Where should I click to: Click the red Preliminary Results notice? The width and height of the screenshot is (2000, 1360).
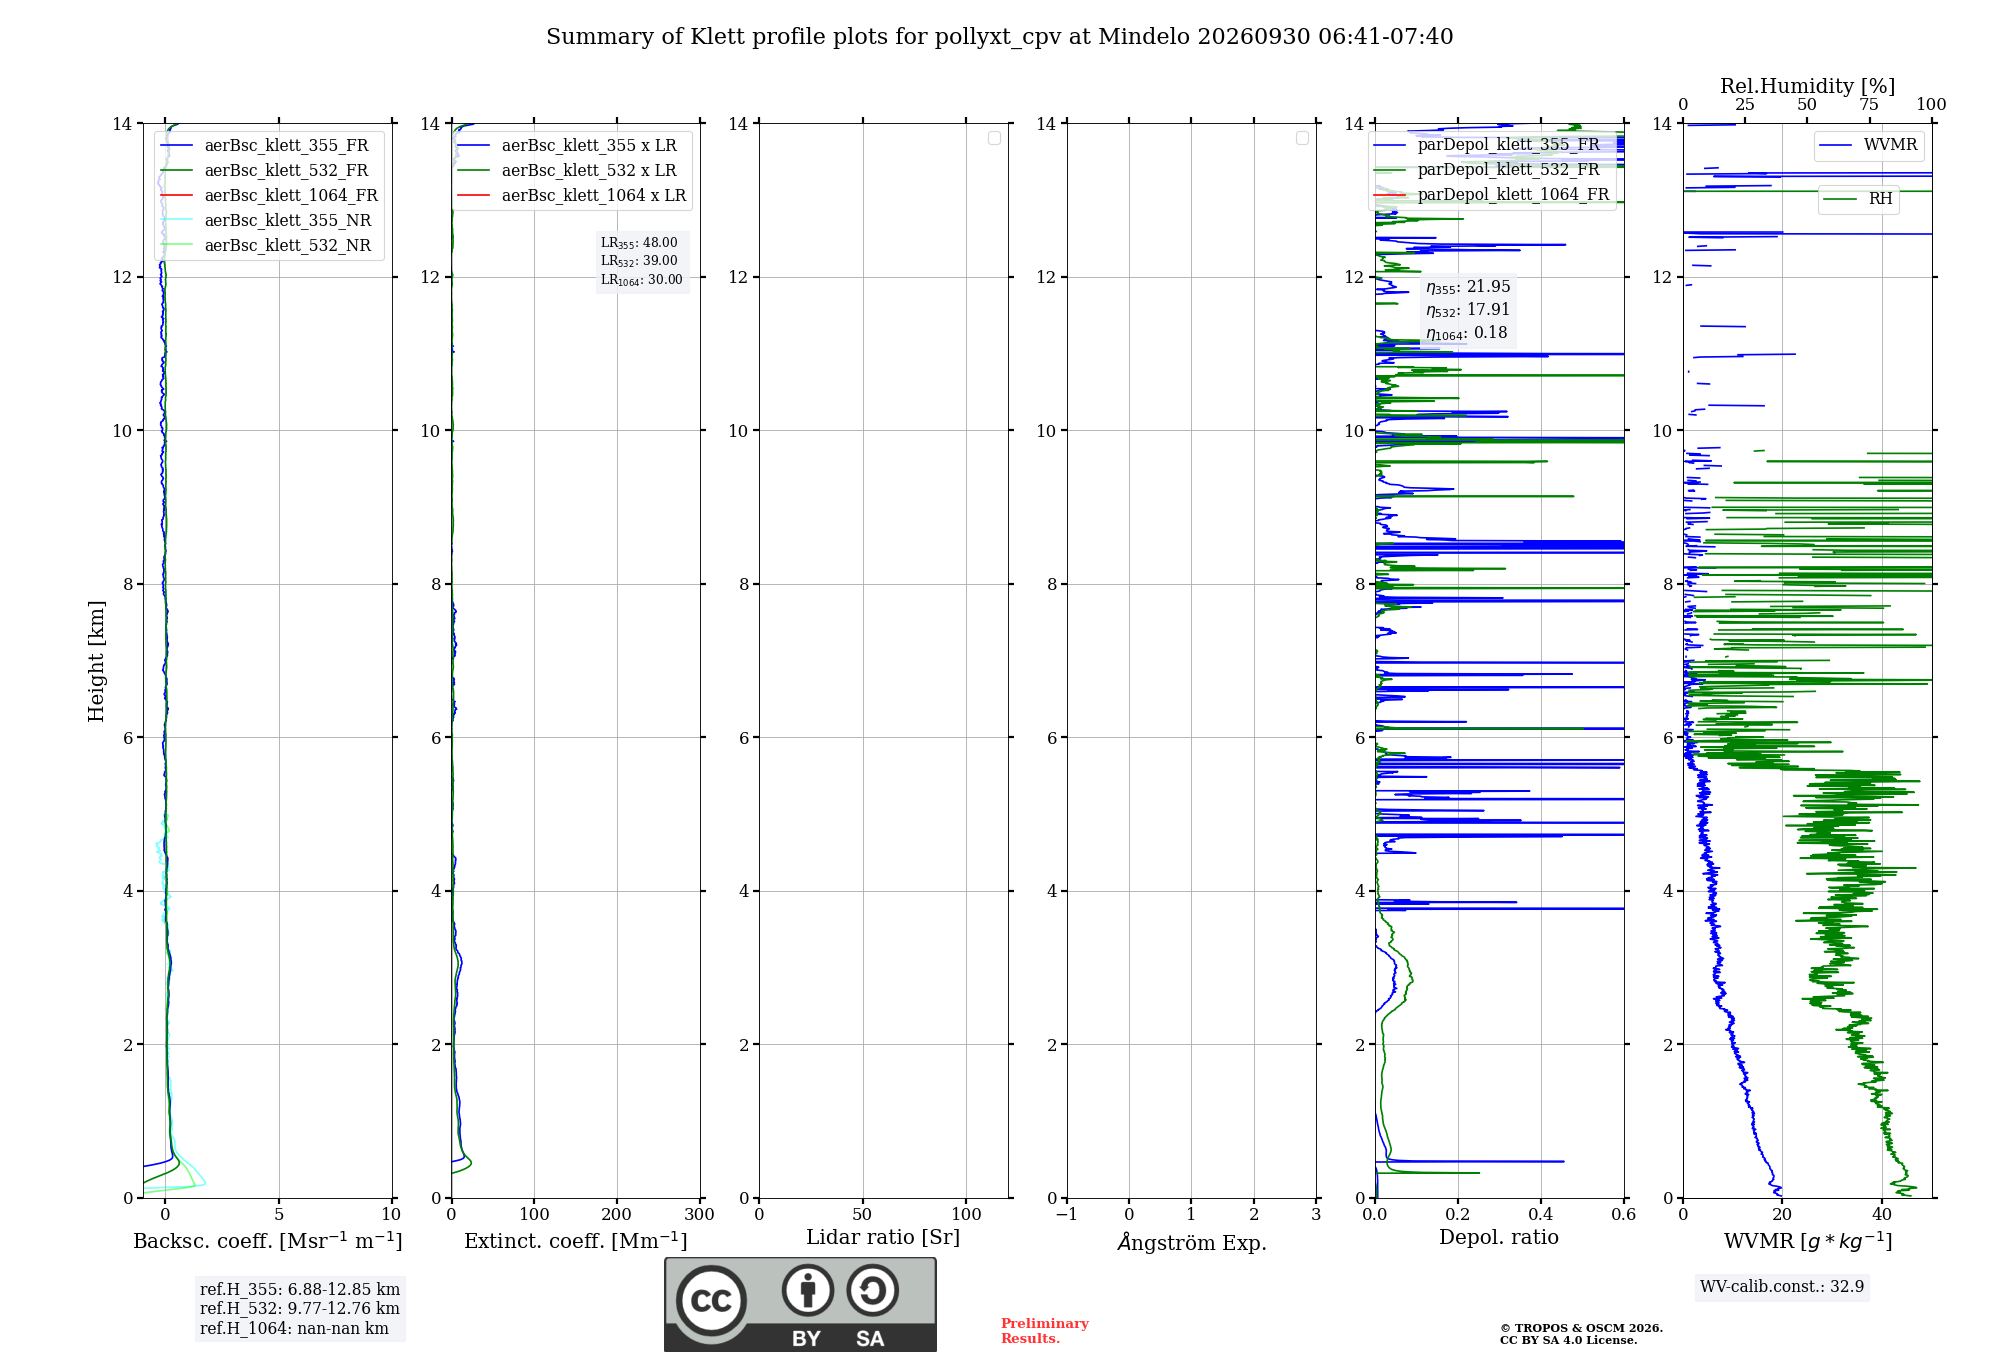click(1045, 1331)
